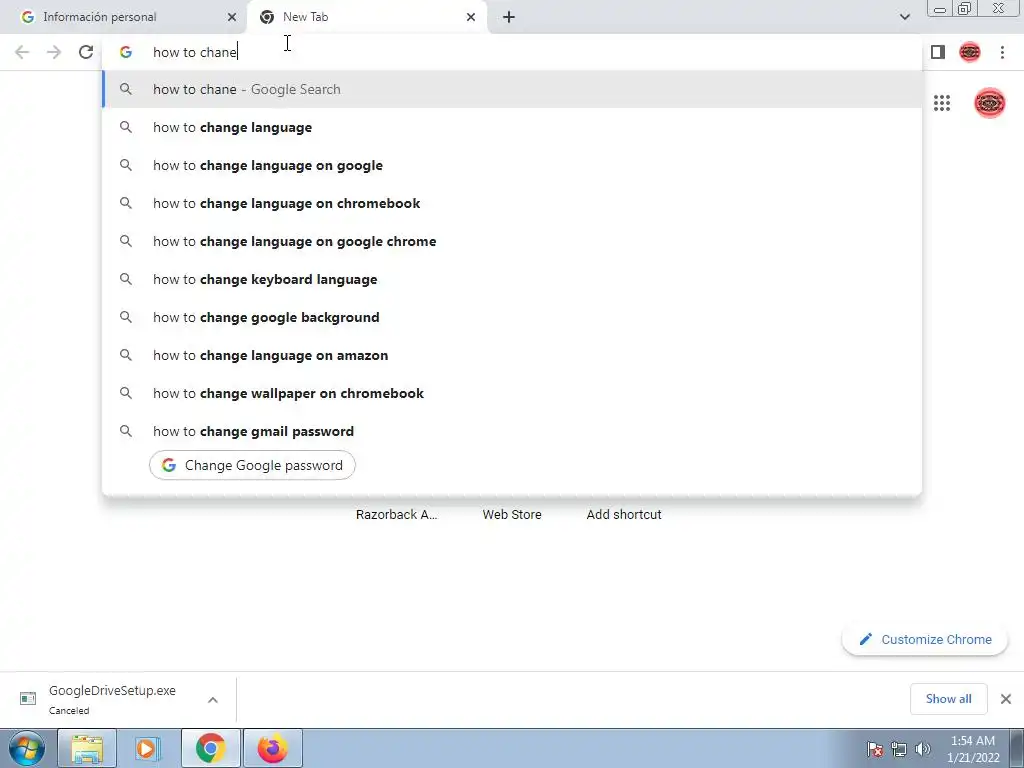
Task: Click the volume speaker tray icon
Action: tap(923, 749)
